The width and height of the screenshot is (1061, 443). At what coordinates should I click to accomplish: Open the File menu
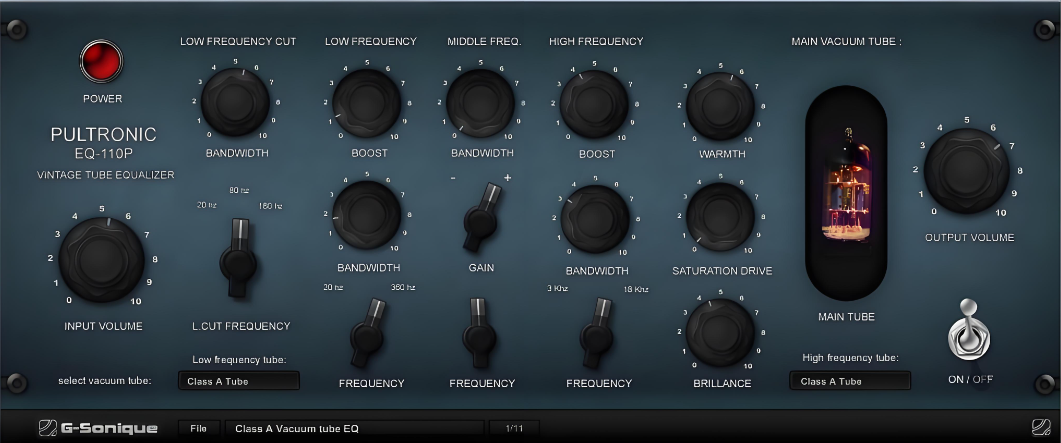[199, 428]
